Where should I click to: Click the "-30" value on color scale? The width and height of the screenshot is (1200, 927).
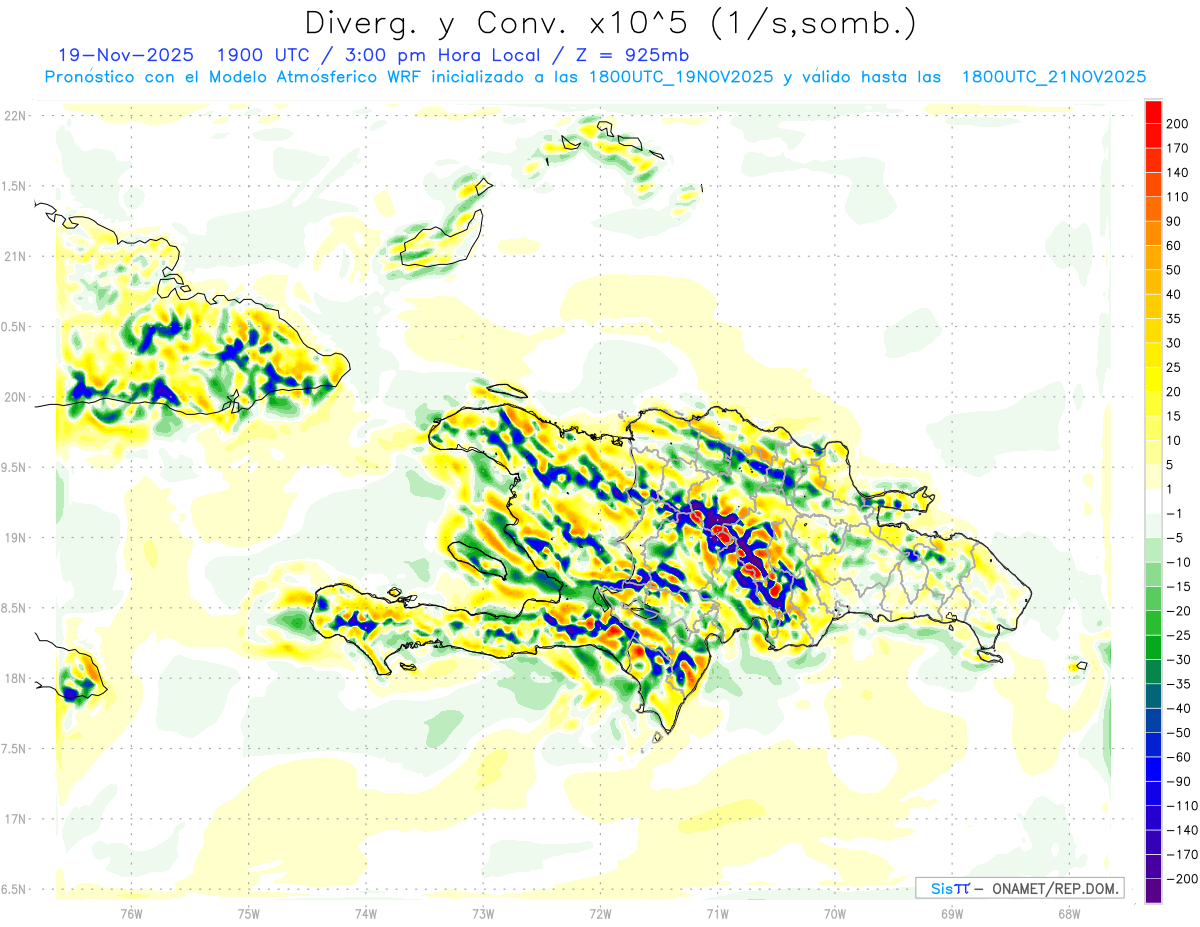click(1177, 659)
